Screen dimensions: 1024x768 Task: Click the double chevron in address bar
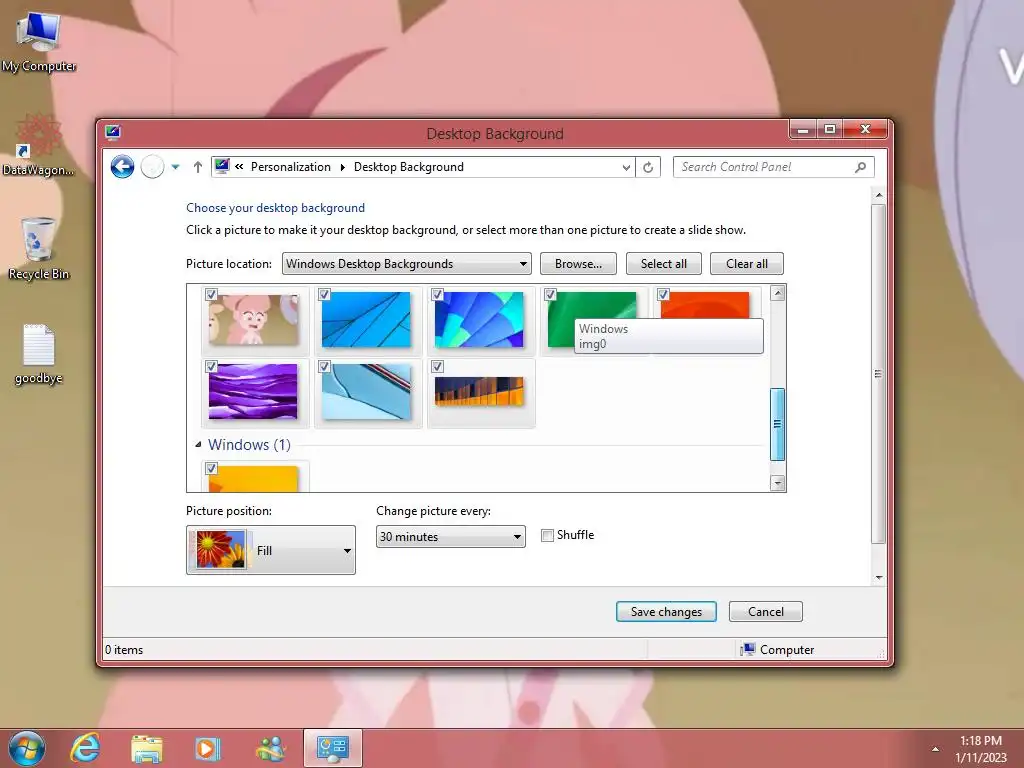pyautogui.click(x=239, y=167)
